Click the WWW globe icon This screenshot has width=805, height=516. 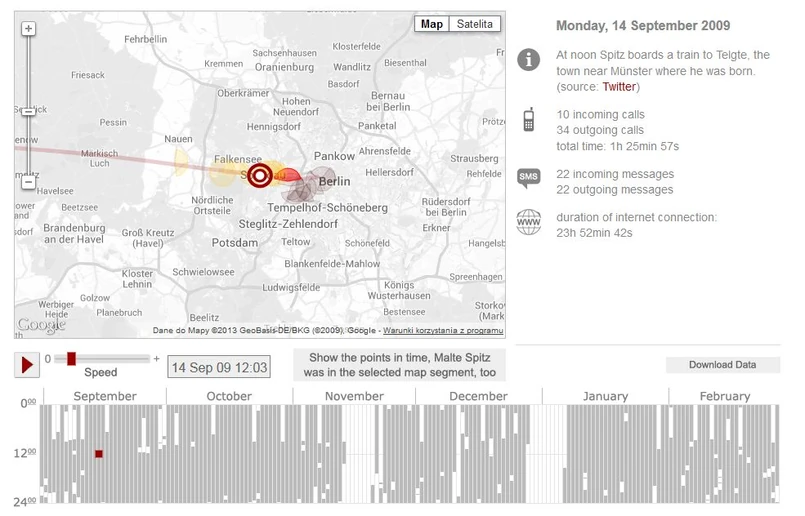click(x=528, y=222)
